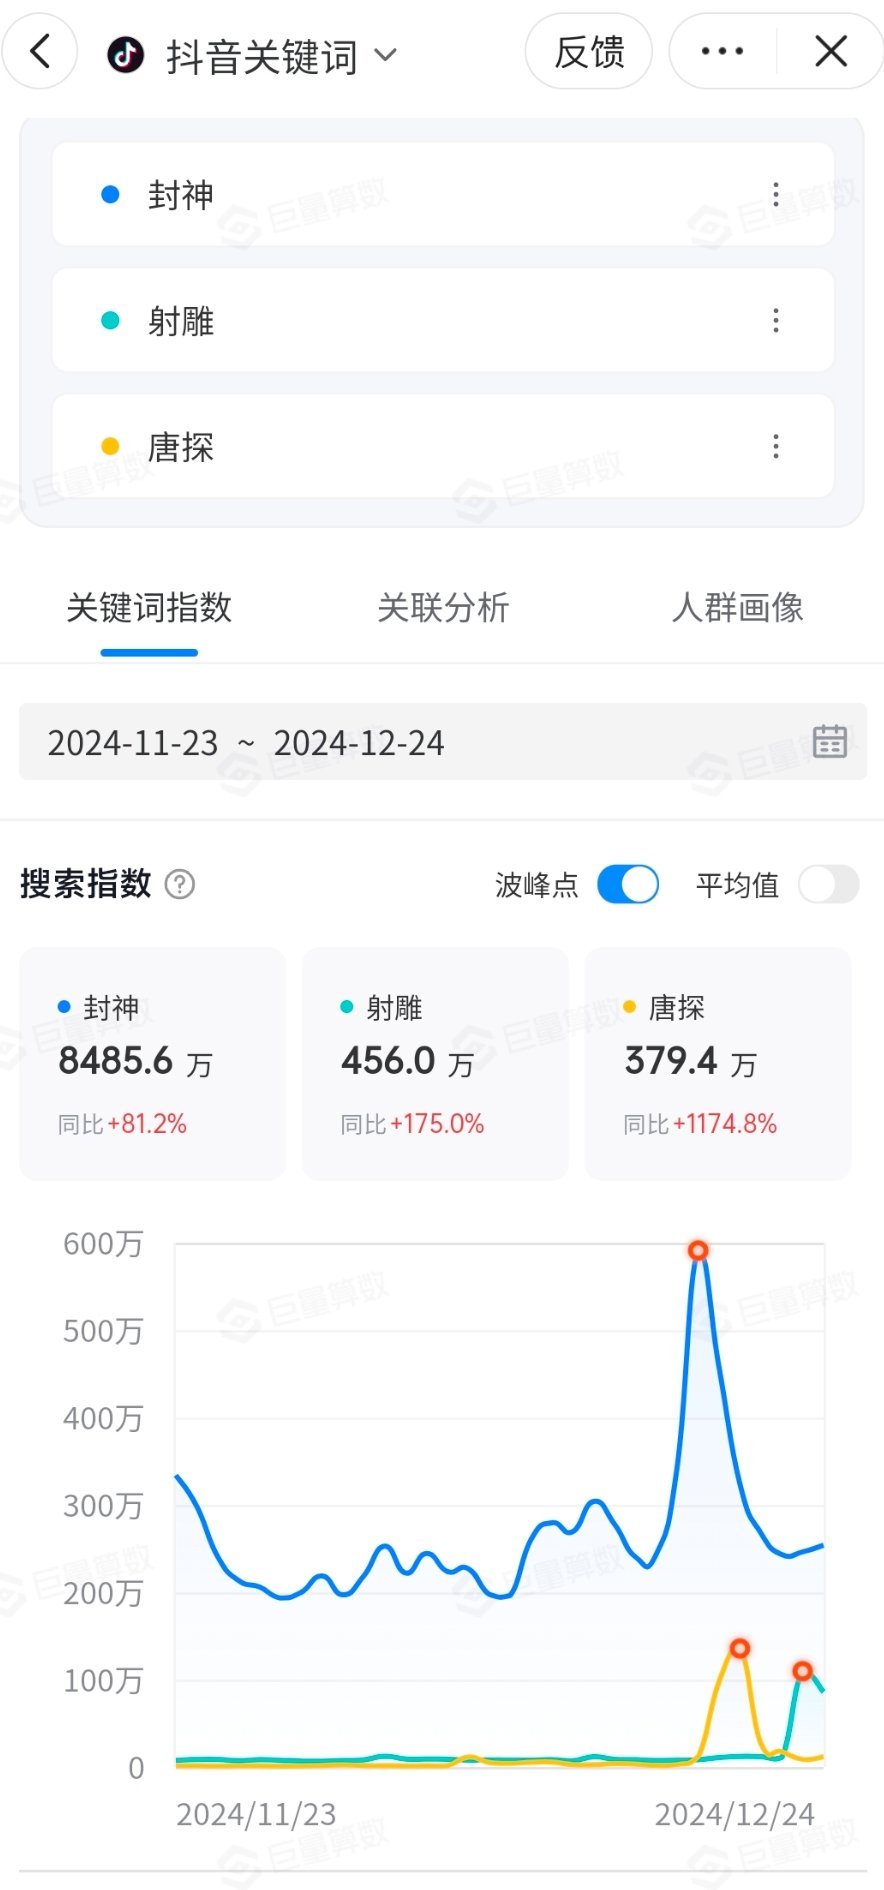Go back with the left arrow icon
Image resolution: width=884 pixels, height=1890 pixels.
click(x=40, y=51)
